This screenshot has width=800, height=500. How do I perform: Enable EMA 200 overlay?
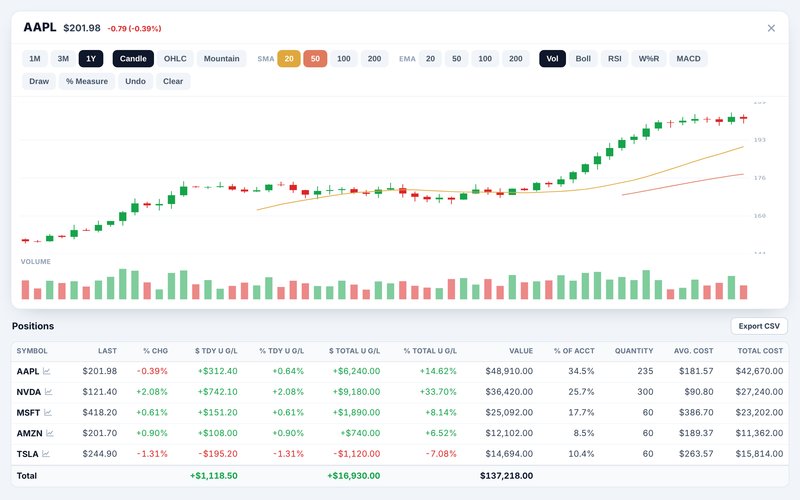point(516,59)
